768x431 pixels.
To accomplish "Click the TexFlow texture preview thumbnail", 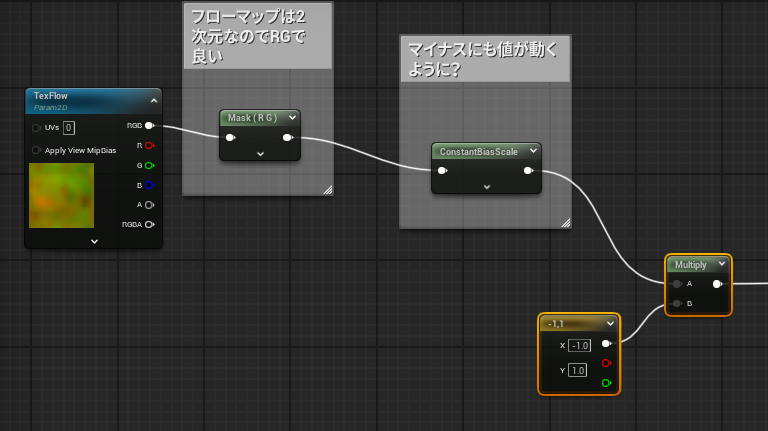I will click(x=61, y=195).
